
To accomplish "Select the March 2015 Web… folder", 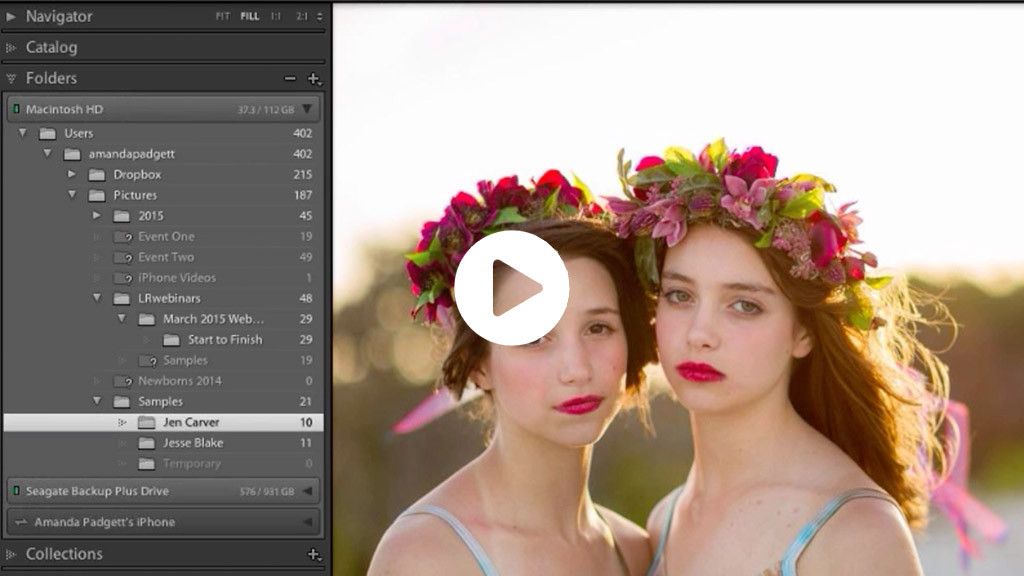I will click(163, 319).
